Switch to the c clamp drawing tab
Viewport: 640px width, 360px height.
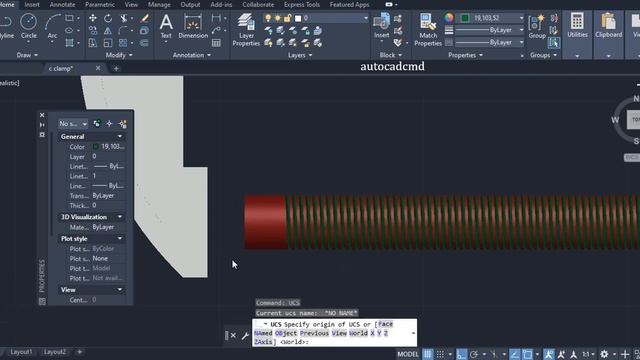[x=60, y=69]
